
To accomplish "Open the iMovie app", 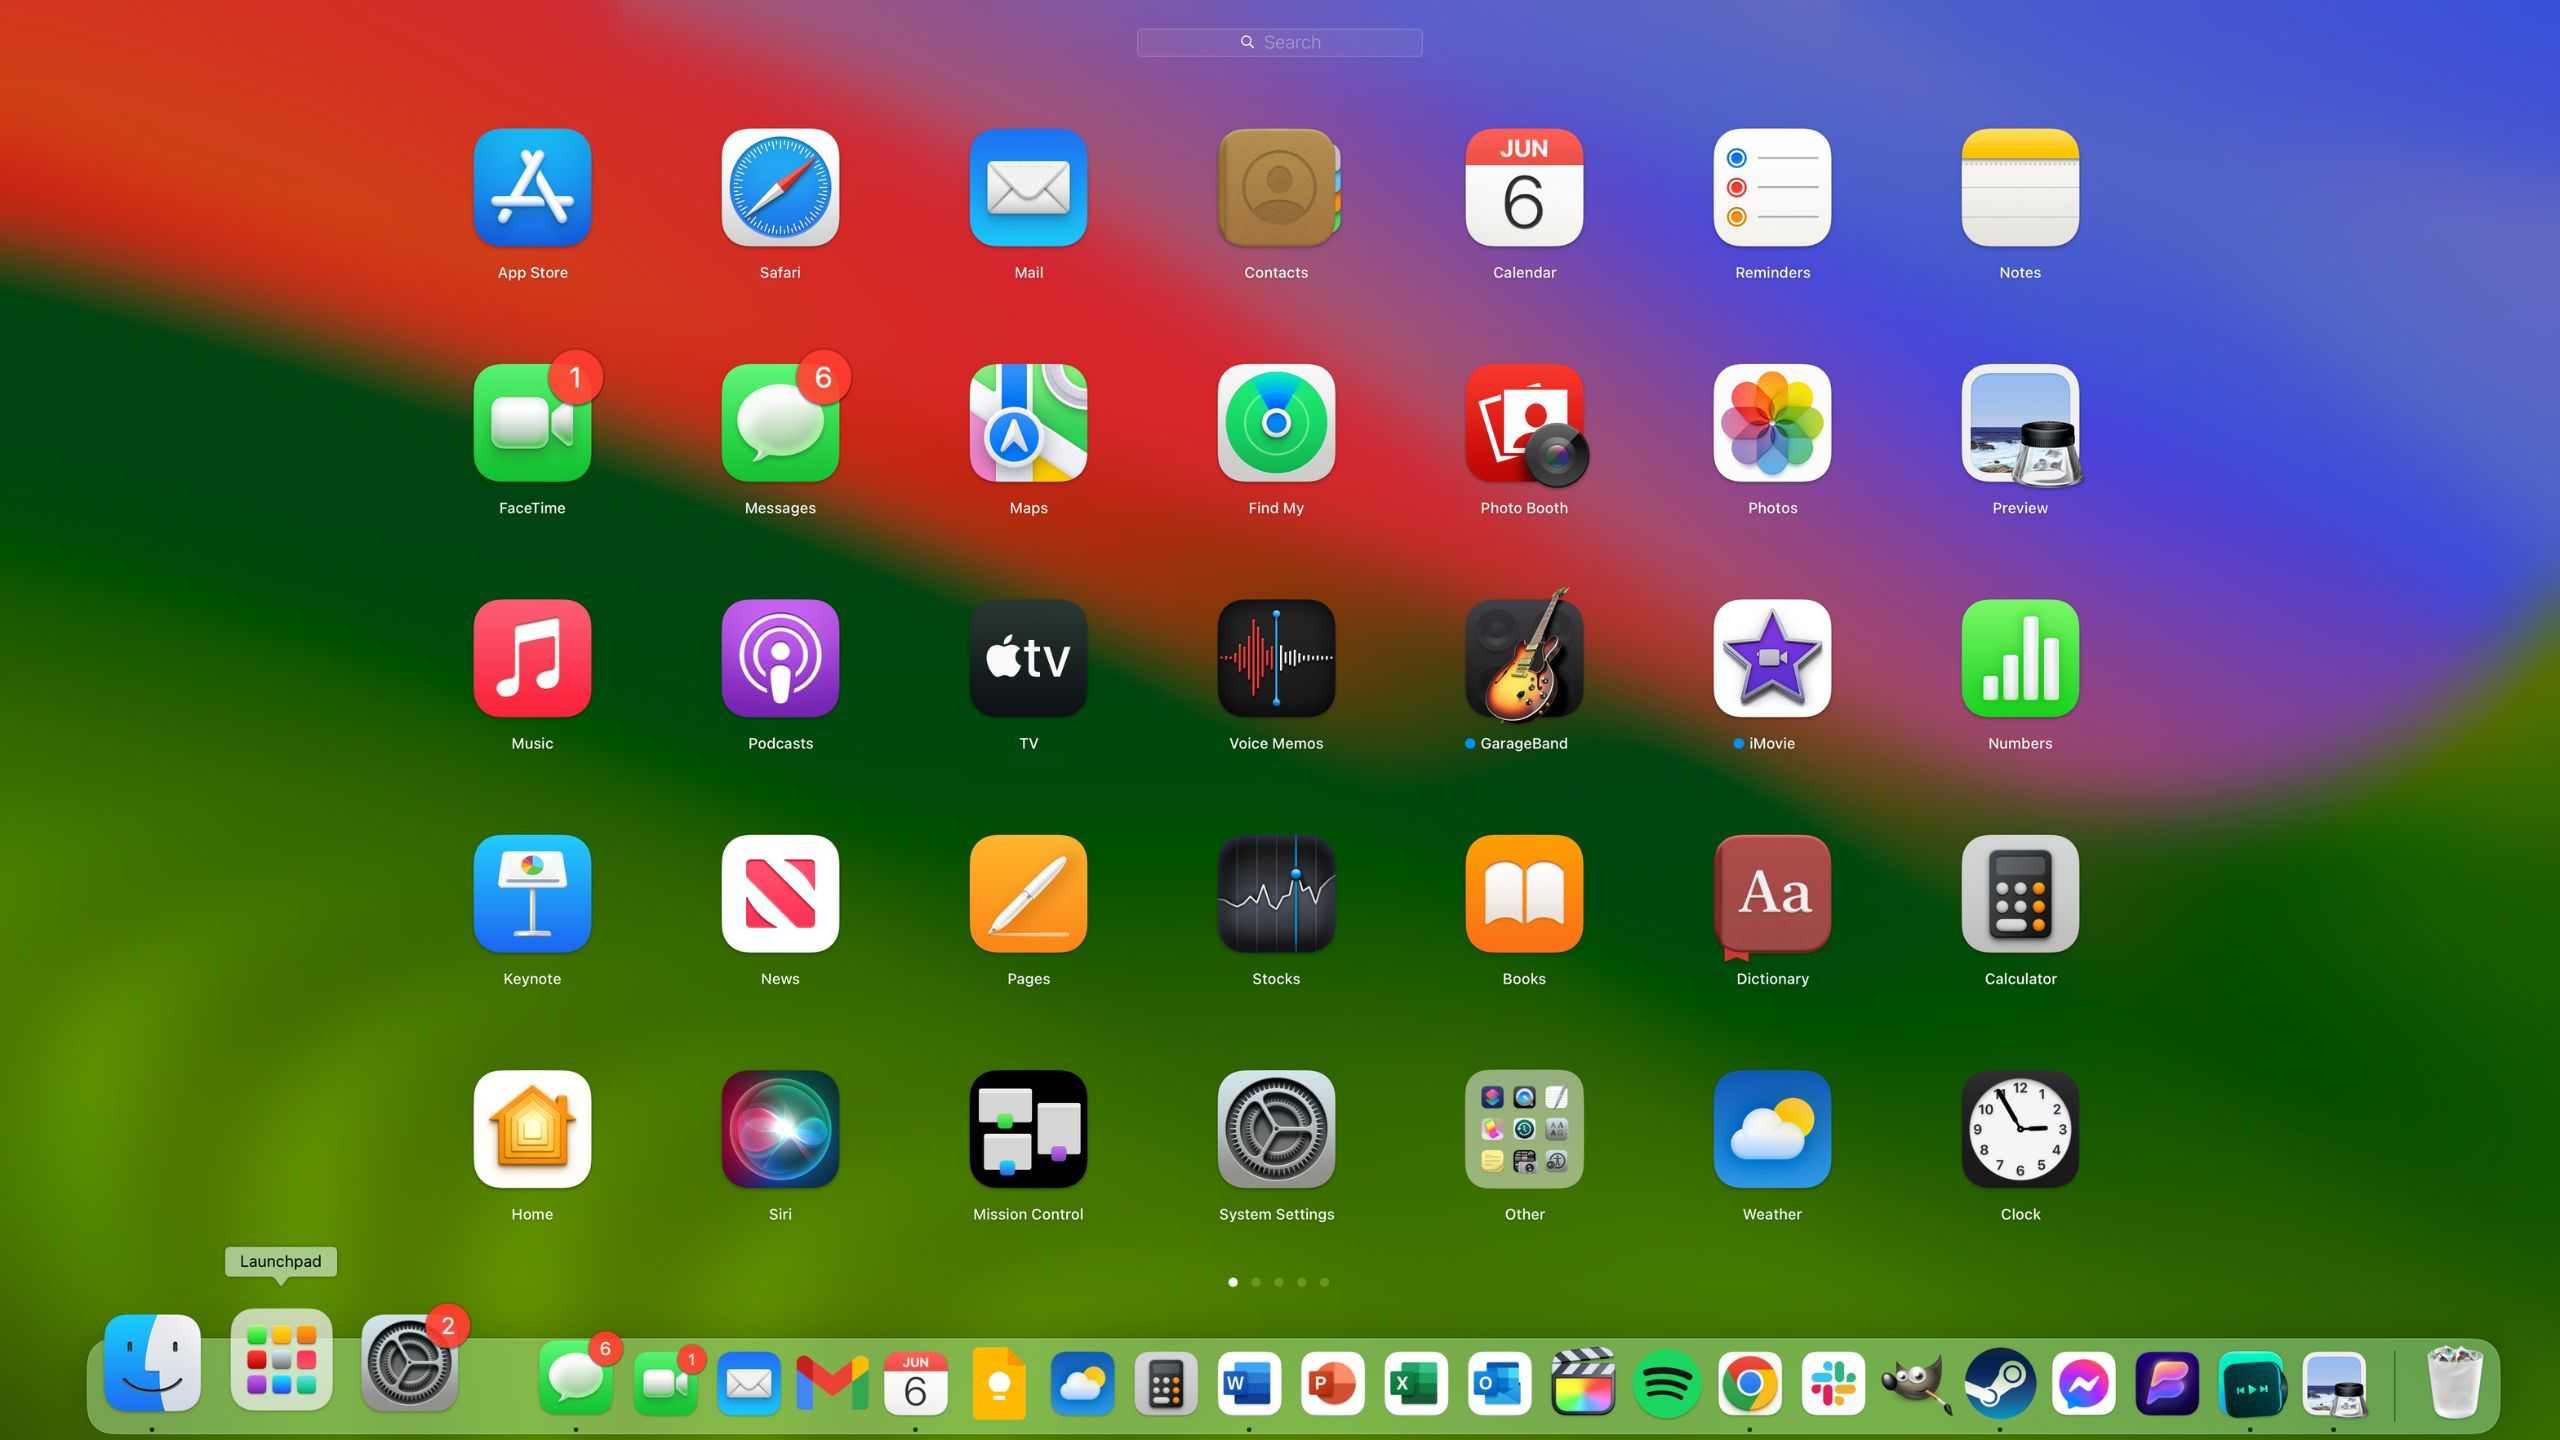I will pos(1772,658).
